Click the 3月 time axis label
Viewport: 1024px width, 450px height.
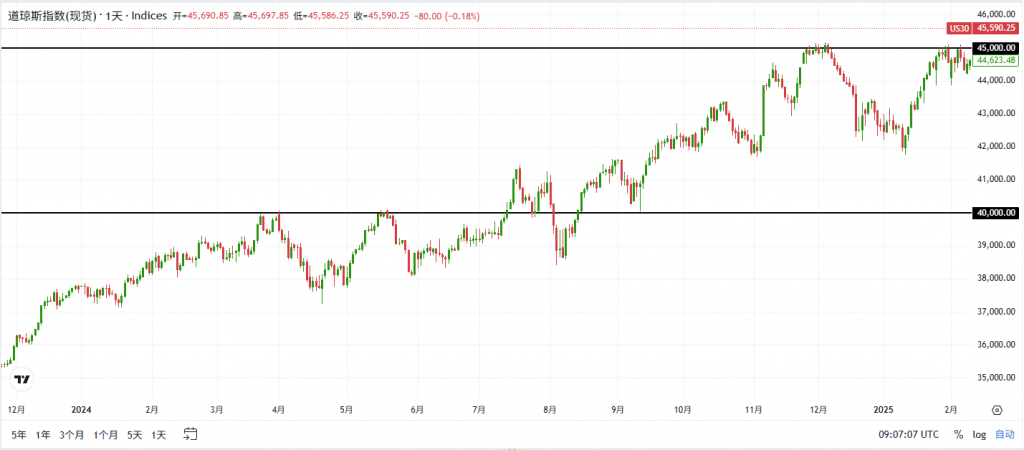pos(217,410)
